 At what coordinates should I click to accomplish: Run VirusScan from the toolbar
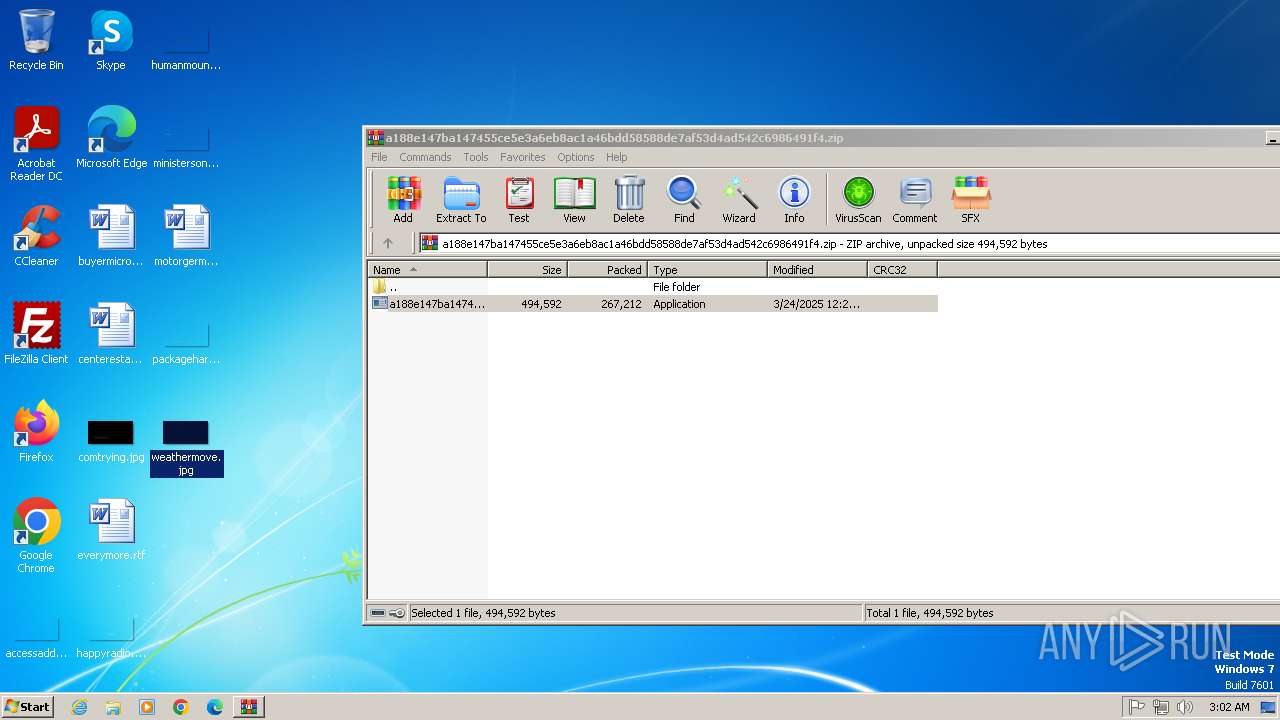[858, 199]
